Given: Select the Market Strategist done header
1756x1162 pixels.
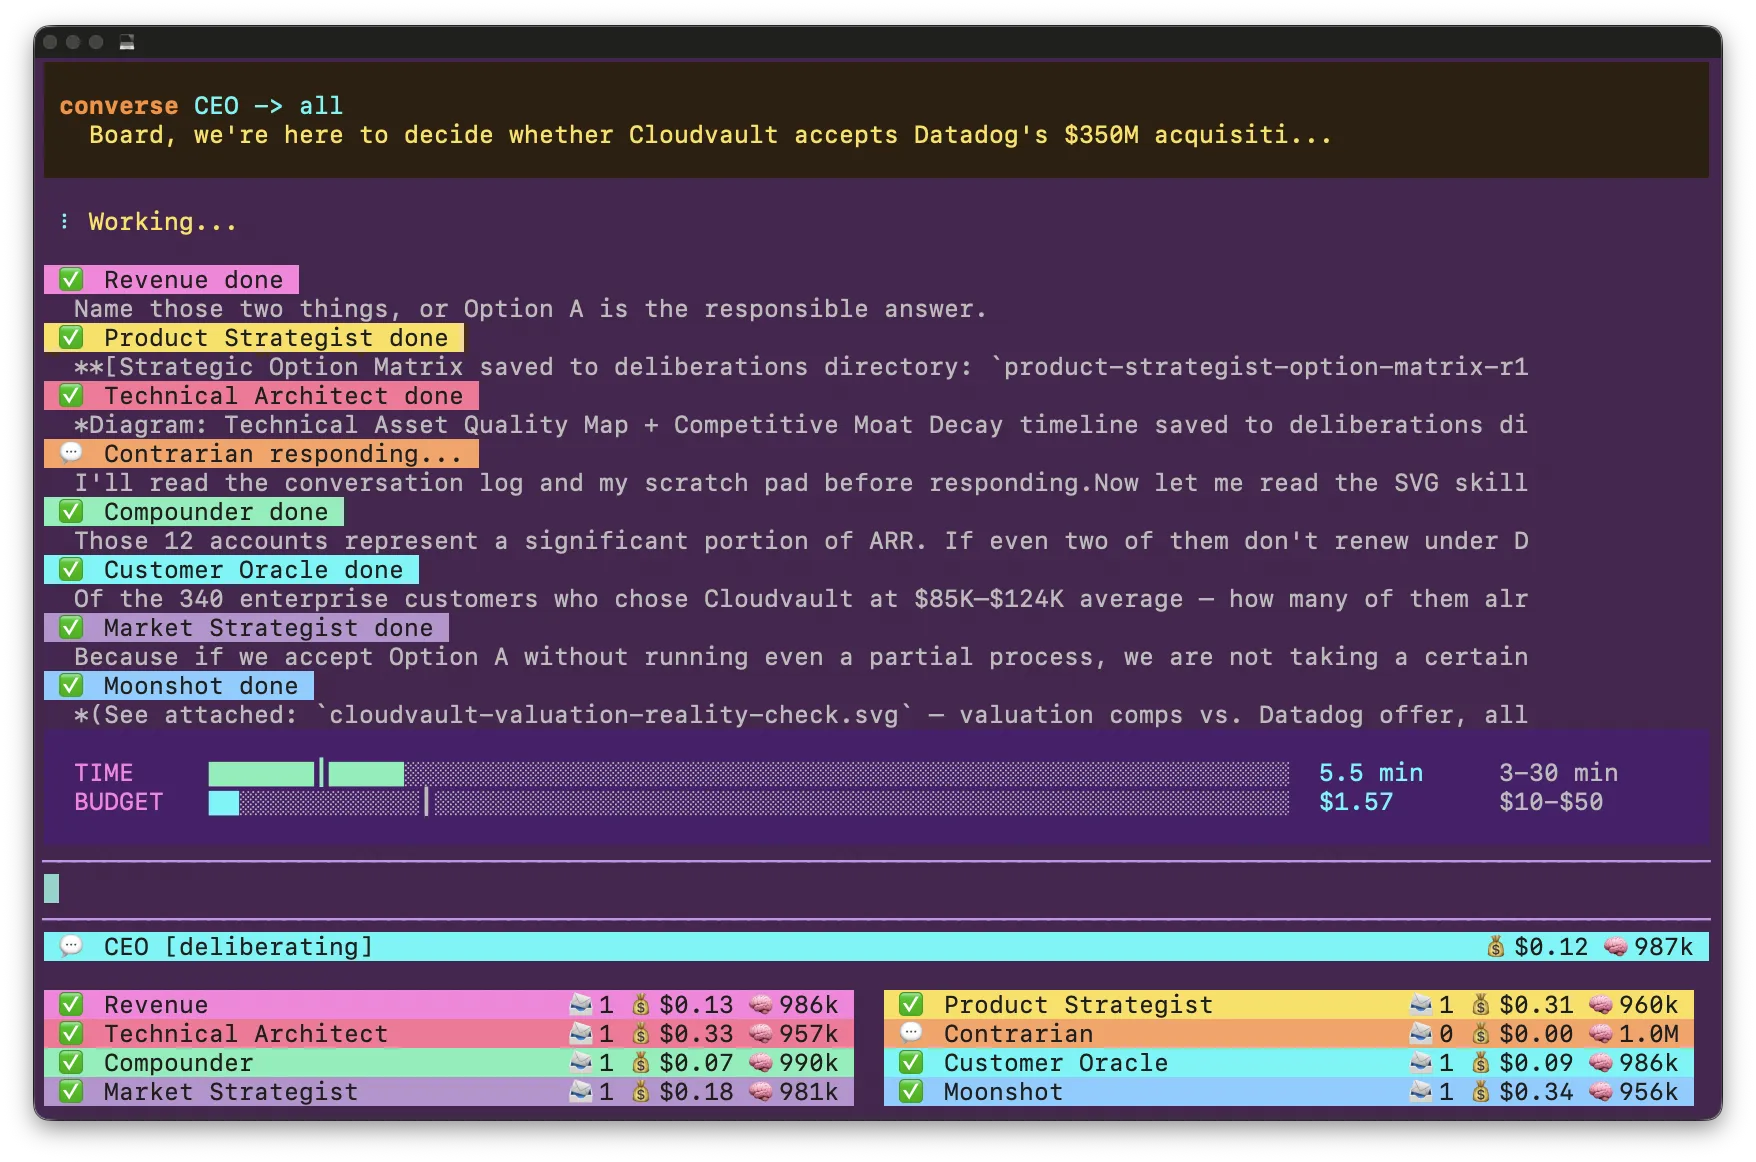Looking at the screenshot, I should [246, 627].
